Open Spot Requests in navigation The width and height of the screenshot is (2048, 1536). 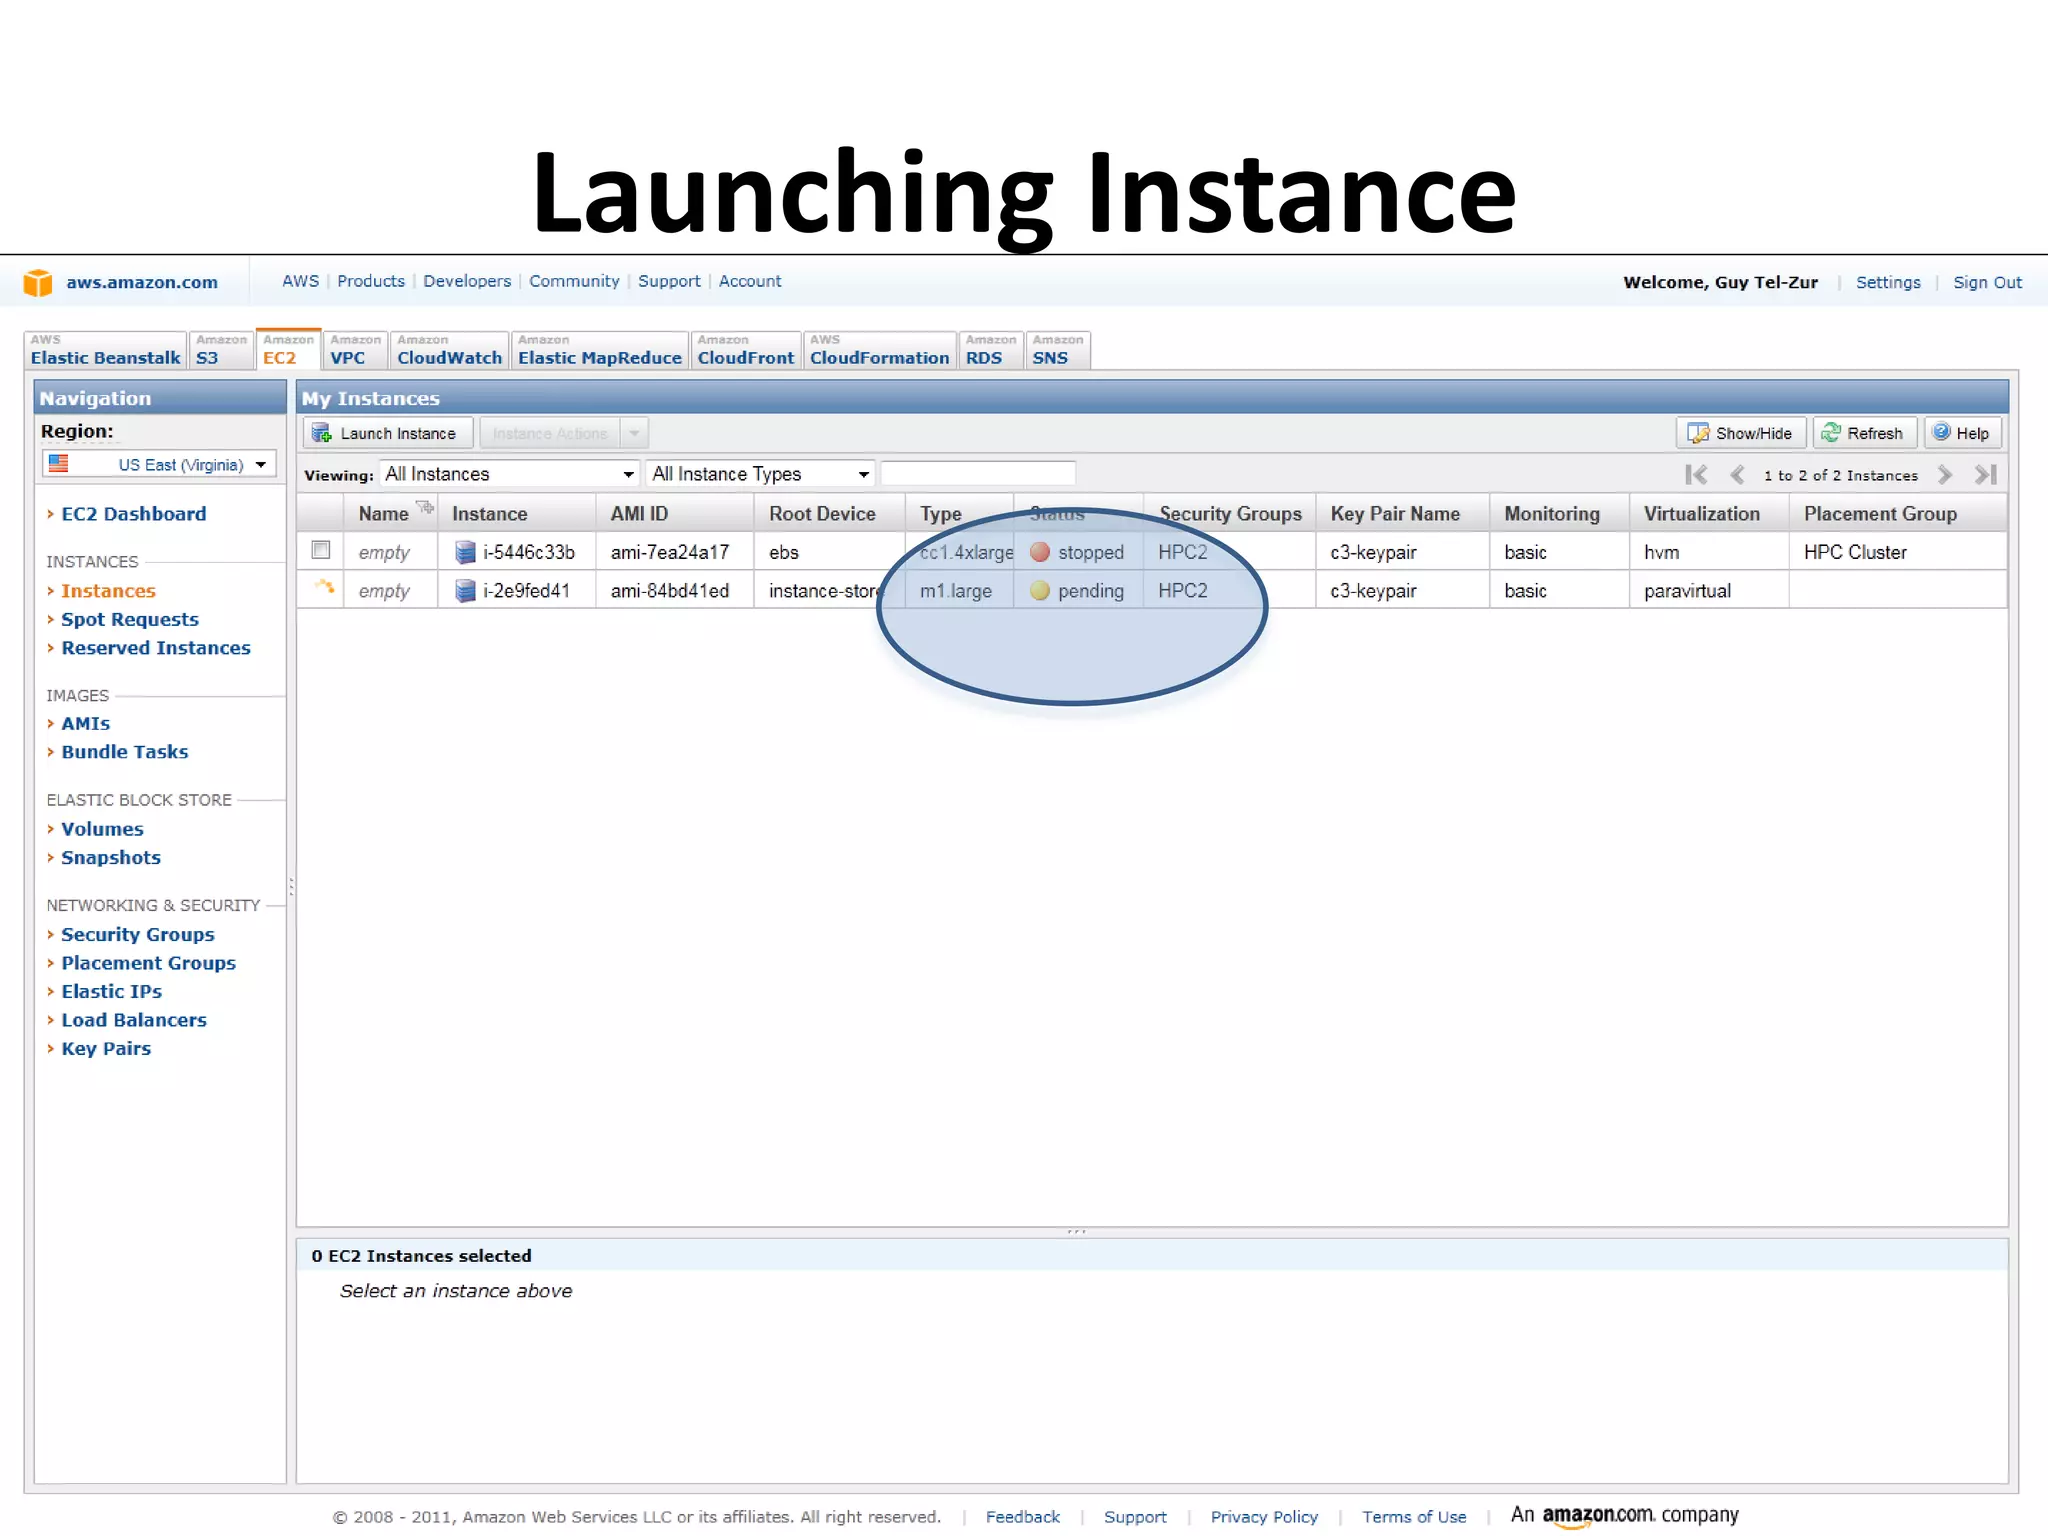(130, 619)
